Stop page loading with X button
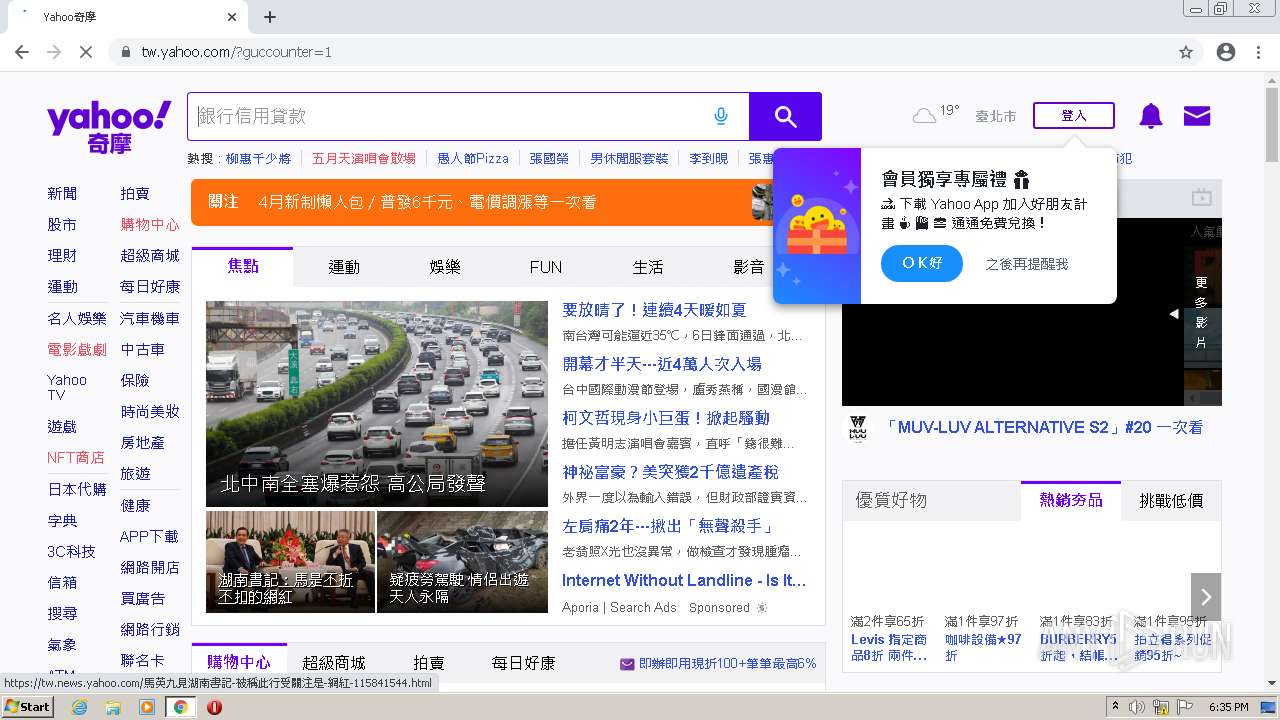The image size is (1280, 720). click(86, 52)
